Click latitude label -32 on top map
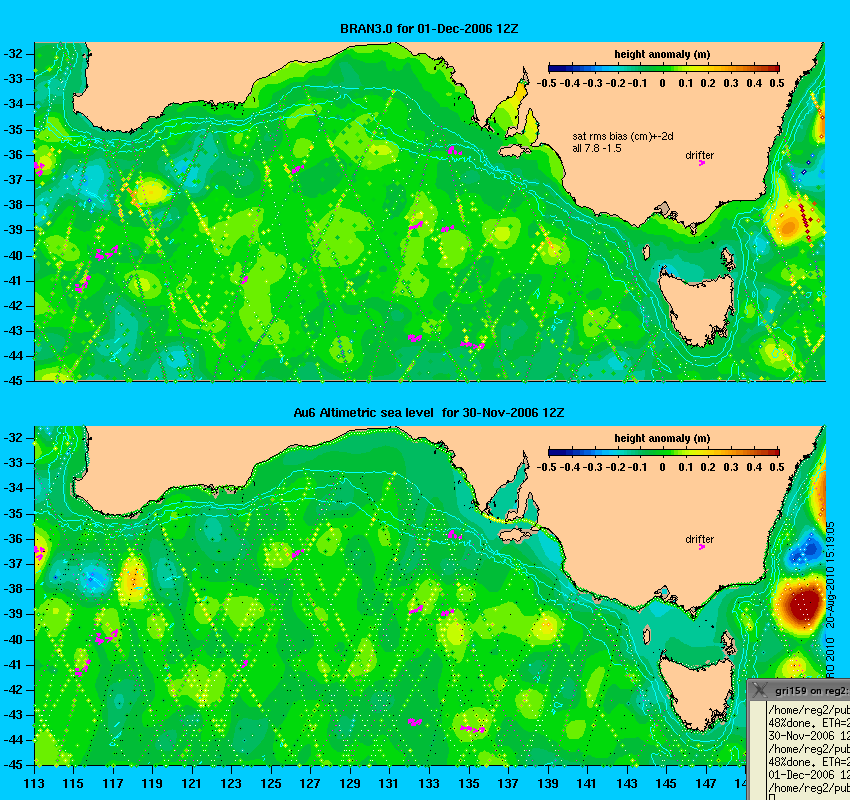 pyautogui.click(x=12, y=54)
